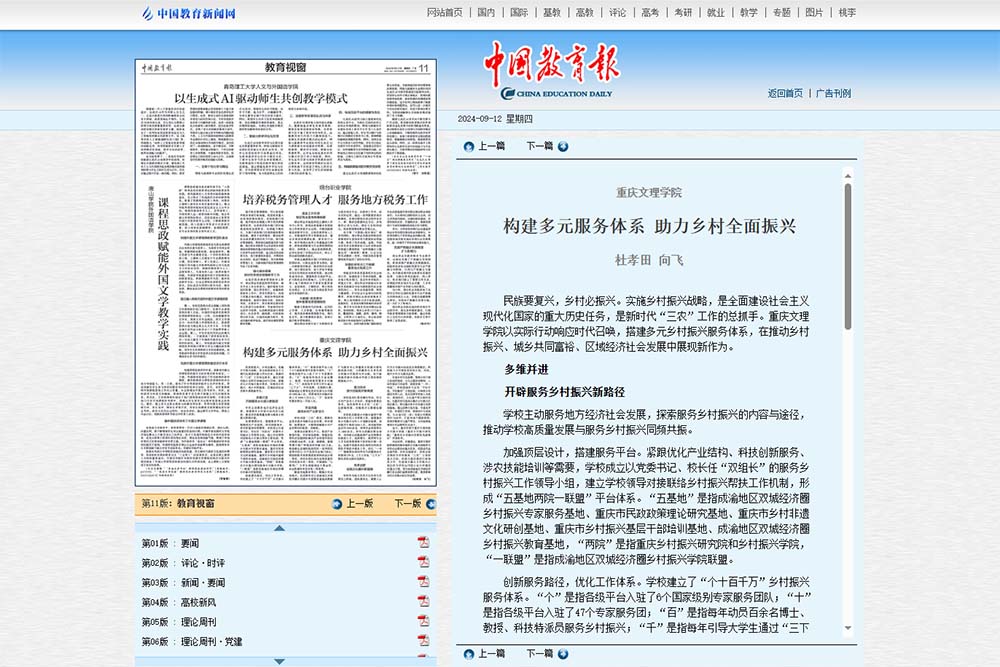Click the arrow icon before 上一版
This screenshot has height=667, width=1000.
[336, 505]
